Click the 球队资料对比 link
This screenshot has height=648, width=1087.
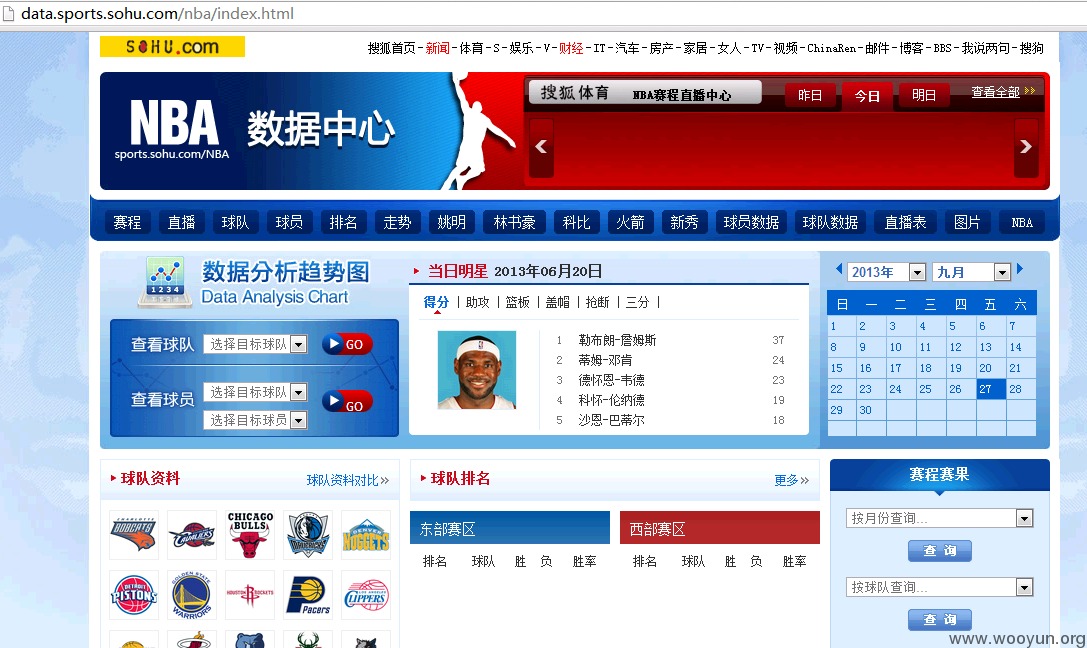click(348, 480)
